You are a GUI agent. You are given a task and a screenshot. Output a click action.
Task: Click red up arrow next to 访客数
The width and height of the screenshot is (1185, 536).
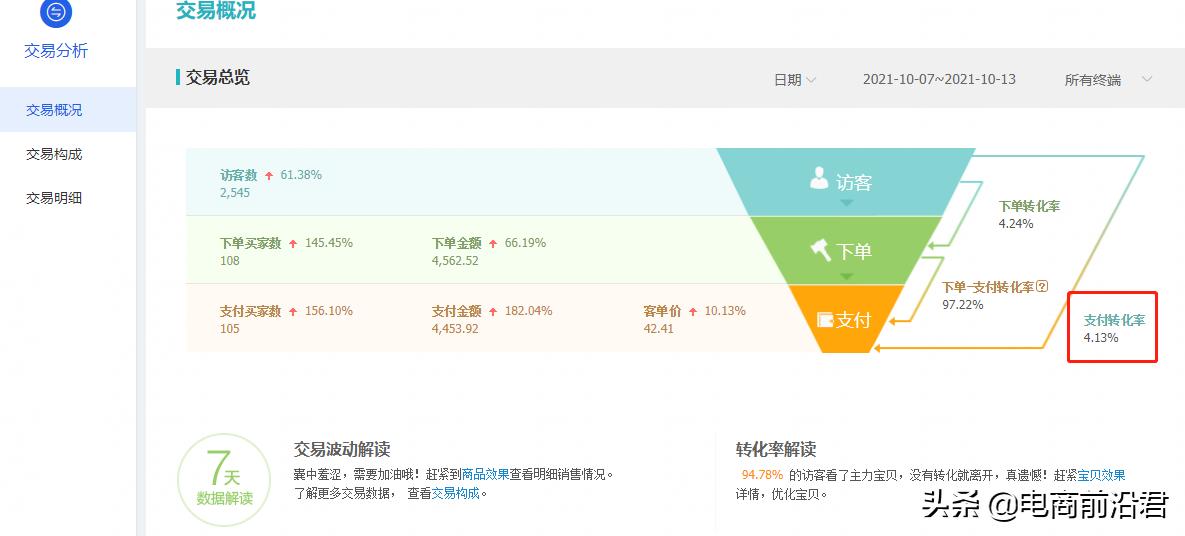coord(269,175)
